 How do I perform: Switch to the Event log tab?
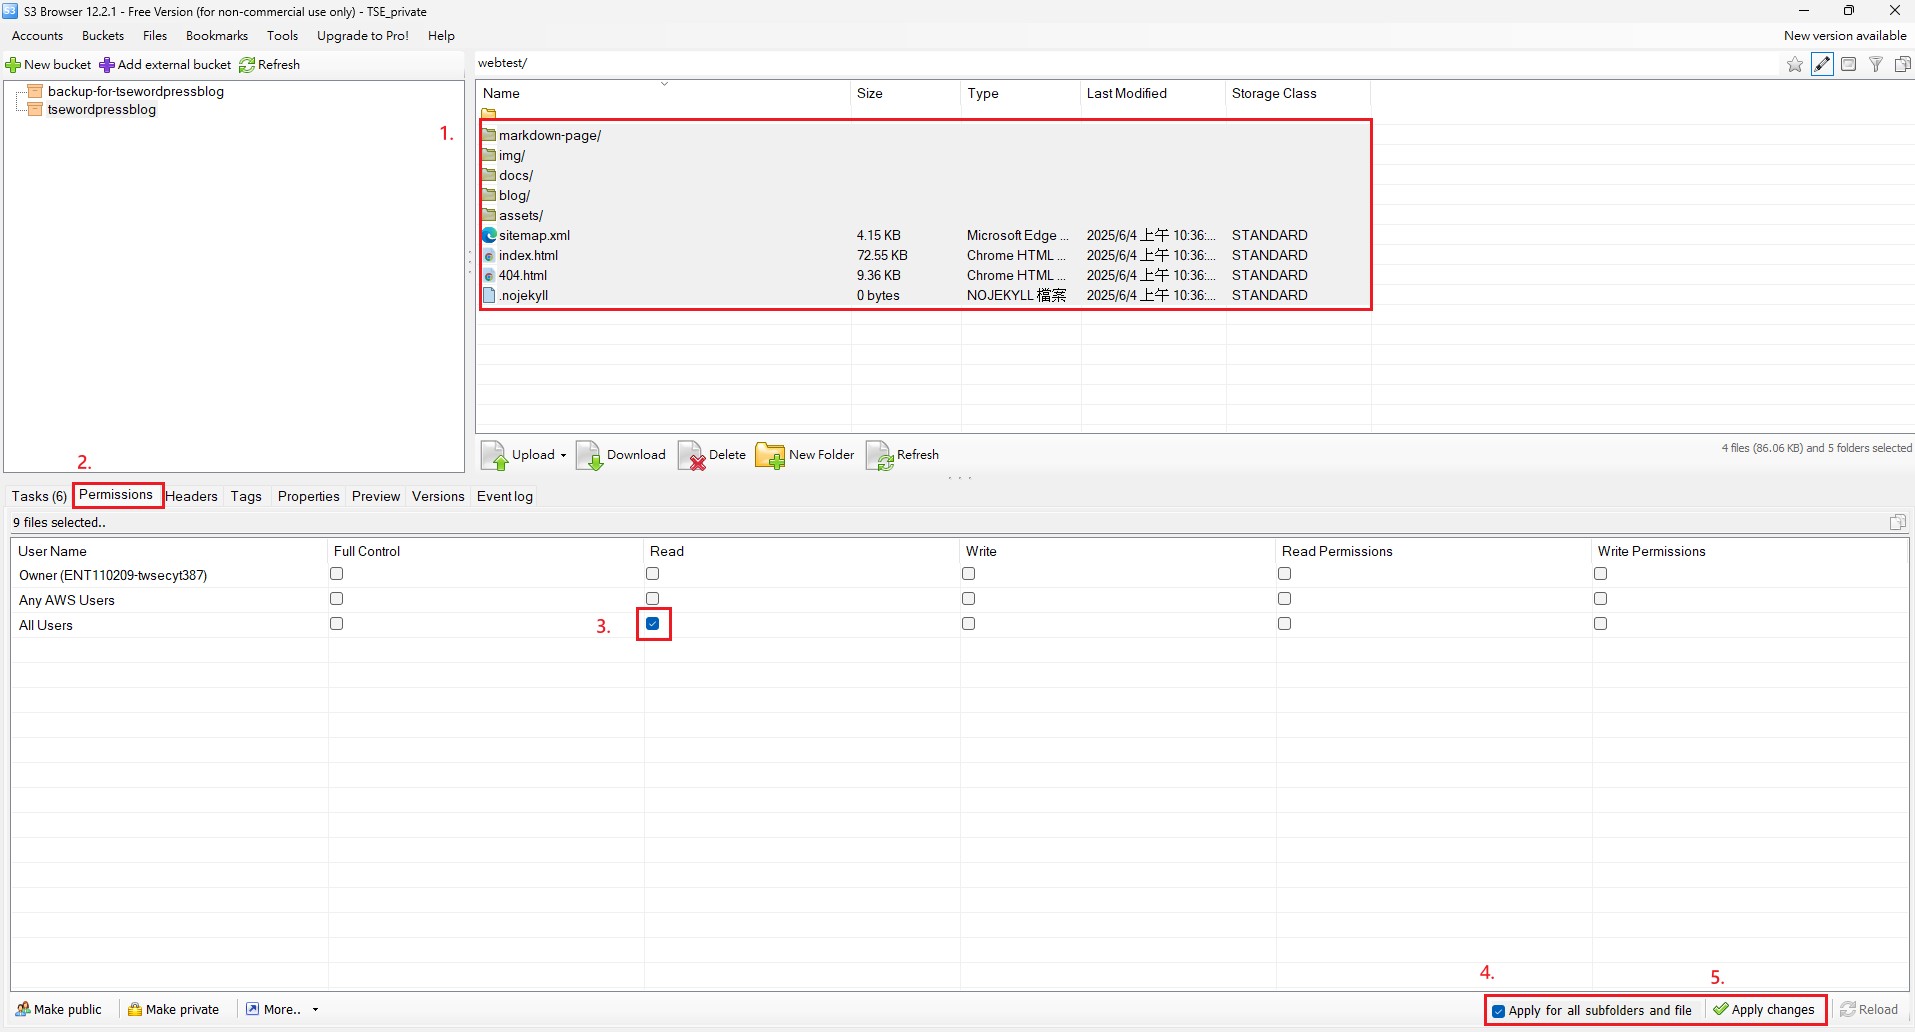click(x=505, y=496)
